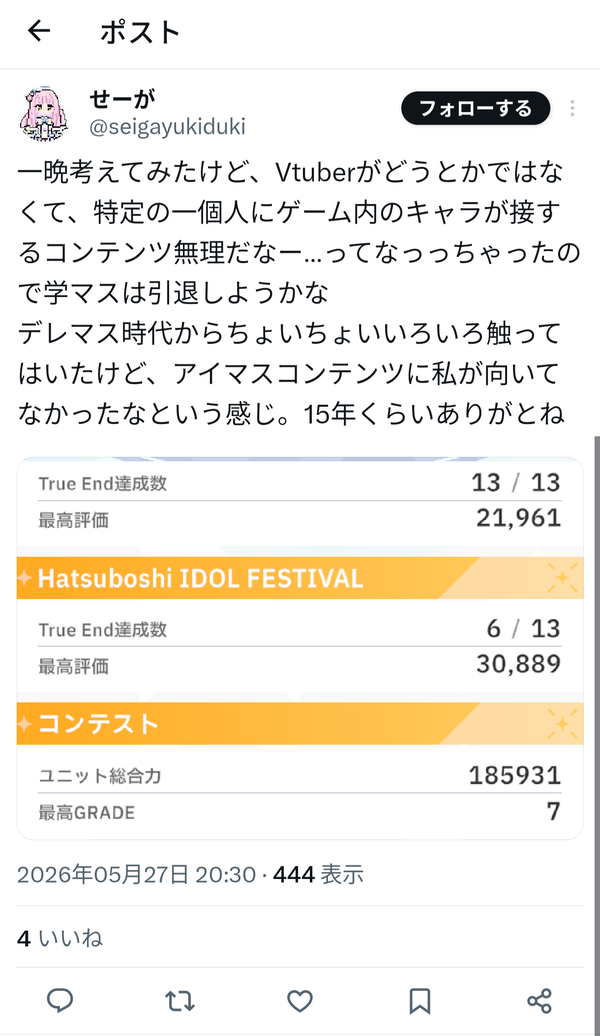Open the @seigayukiduki profile handle
The width and height of the screenshot is (600, 1036).
click(x=167, y=126)
